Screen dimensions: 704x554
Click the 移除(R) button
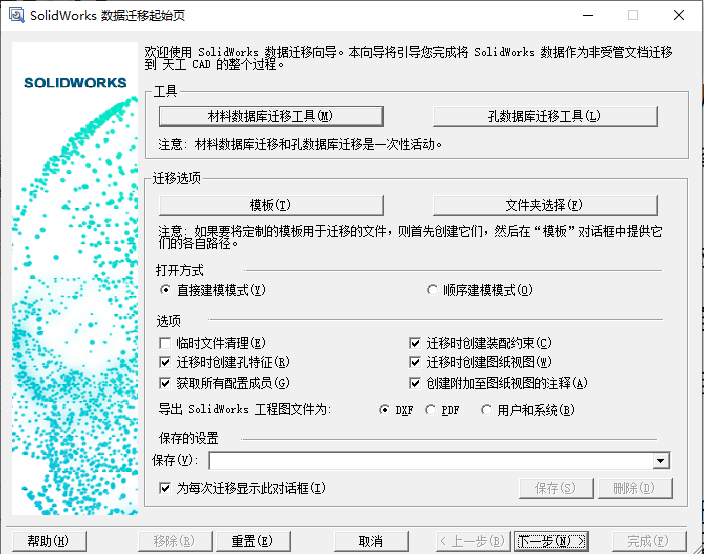tap(175, 541)
